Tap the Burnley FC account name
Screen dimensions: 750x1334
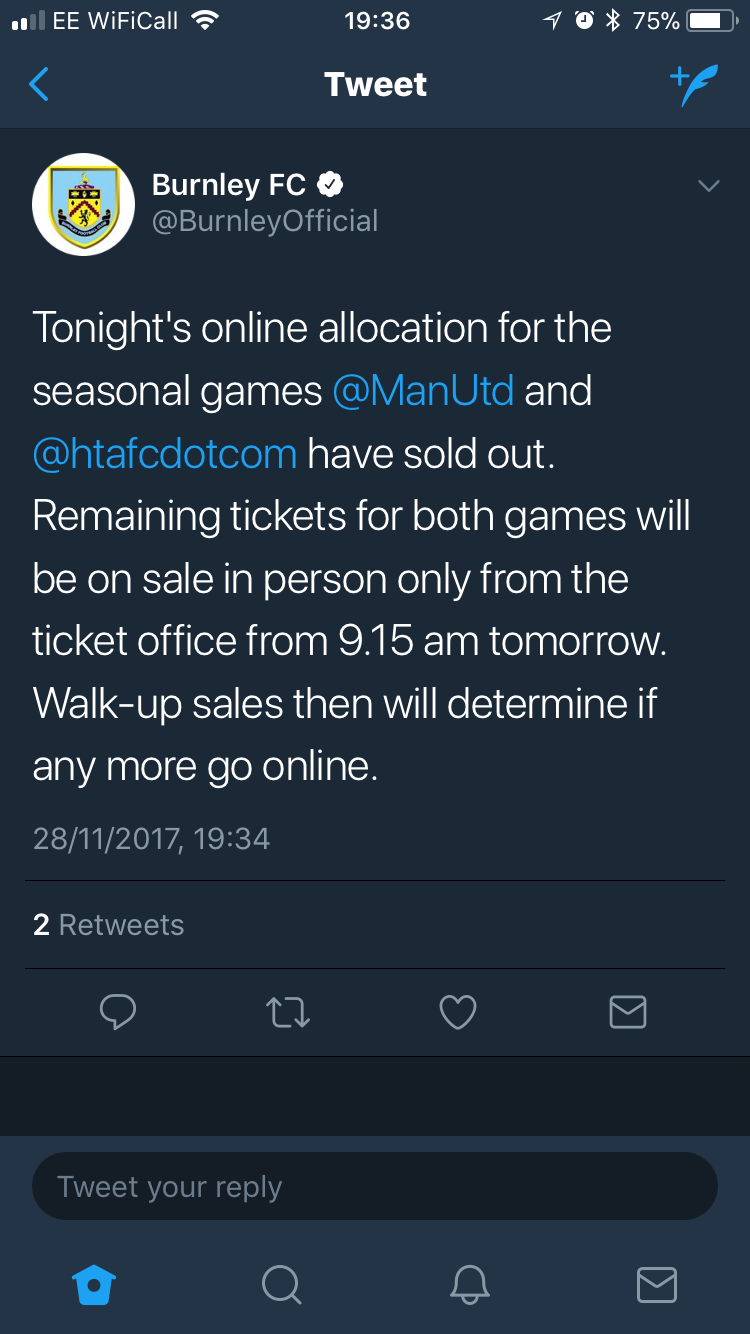229,185
